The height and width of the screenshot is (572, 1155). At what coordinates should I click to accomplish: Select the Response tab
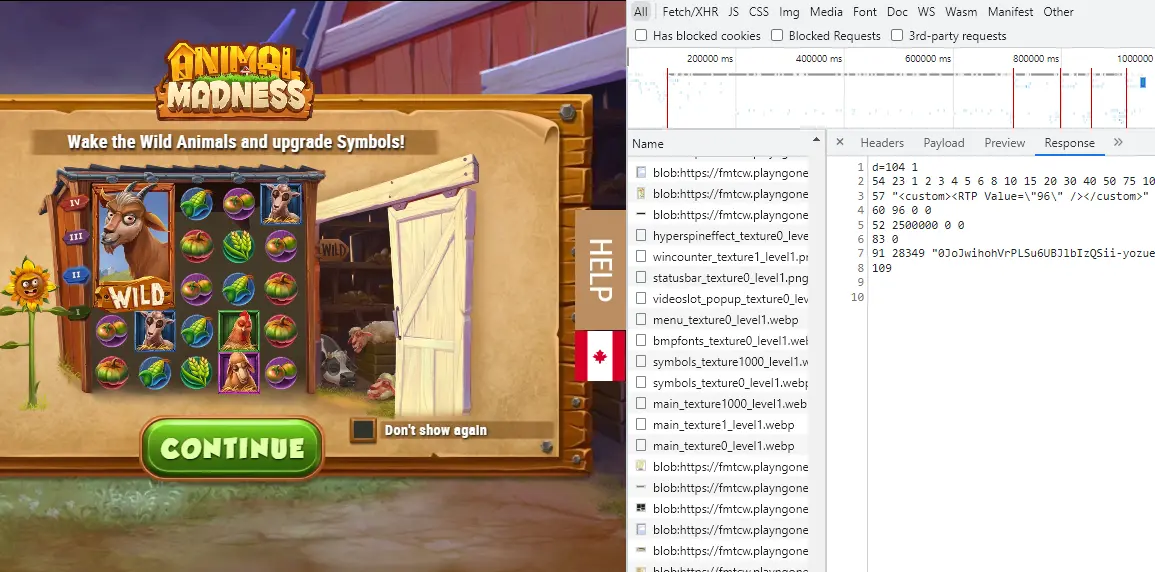[1069, 143]
